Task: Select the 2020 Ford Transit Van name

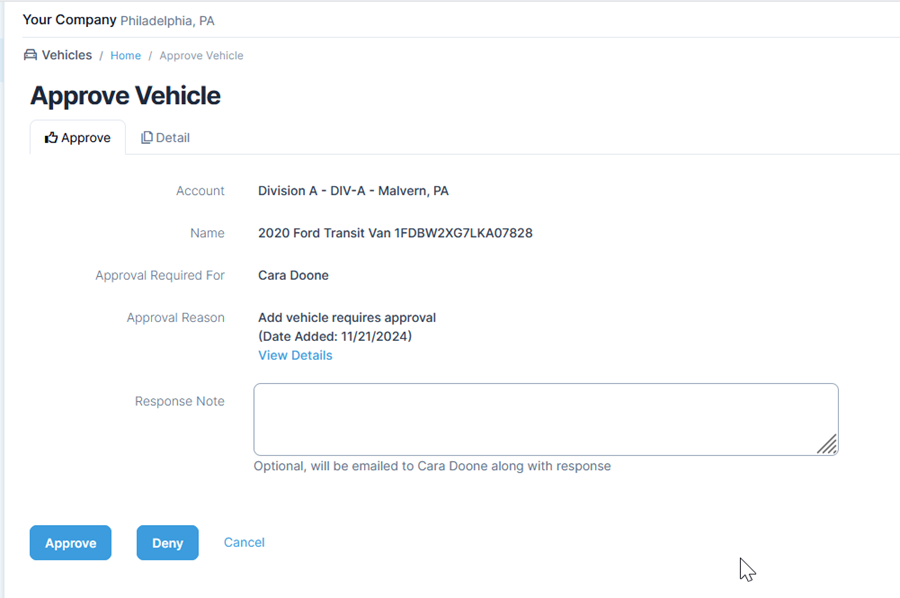Action: [395, 233]
